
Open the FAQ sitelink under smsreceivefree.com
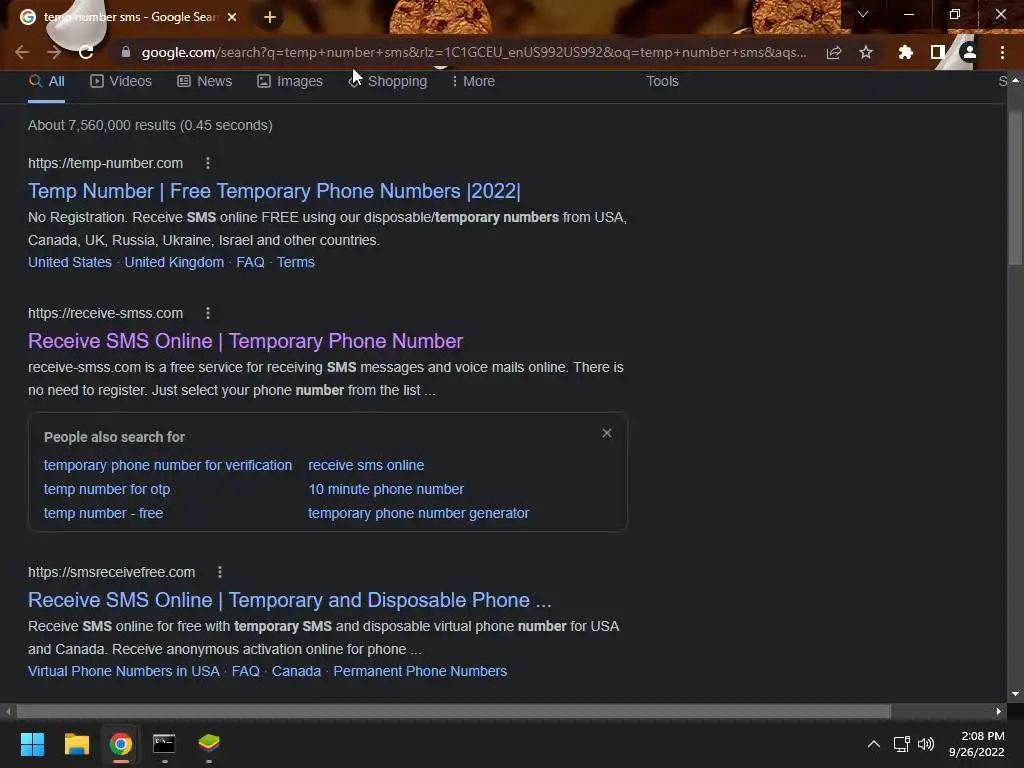246,671
